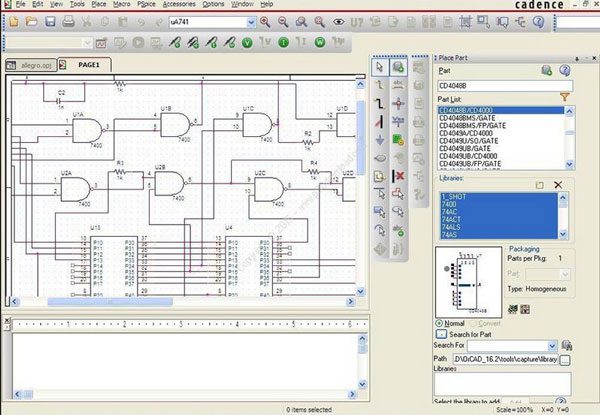Toggle the Search for Part expander
Viewport: 600px width, 415px height.
pyautogui.click(x=441, y=334)
